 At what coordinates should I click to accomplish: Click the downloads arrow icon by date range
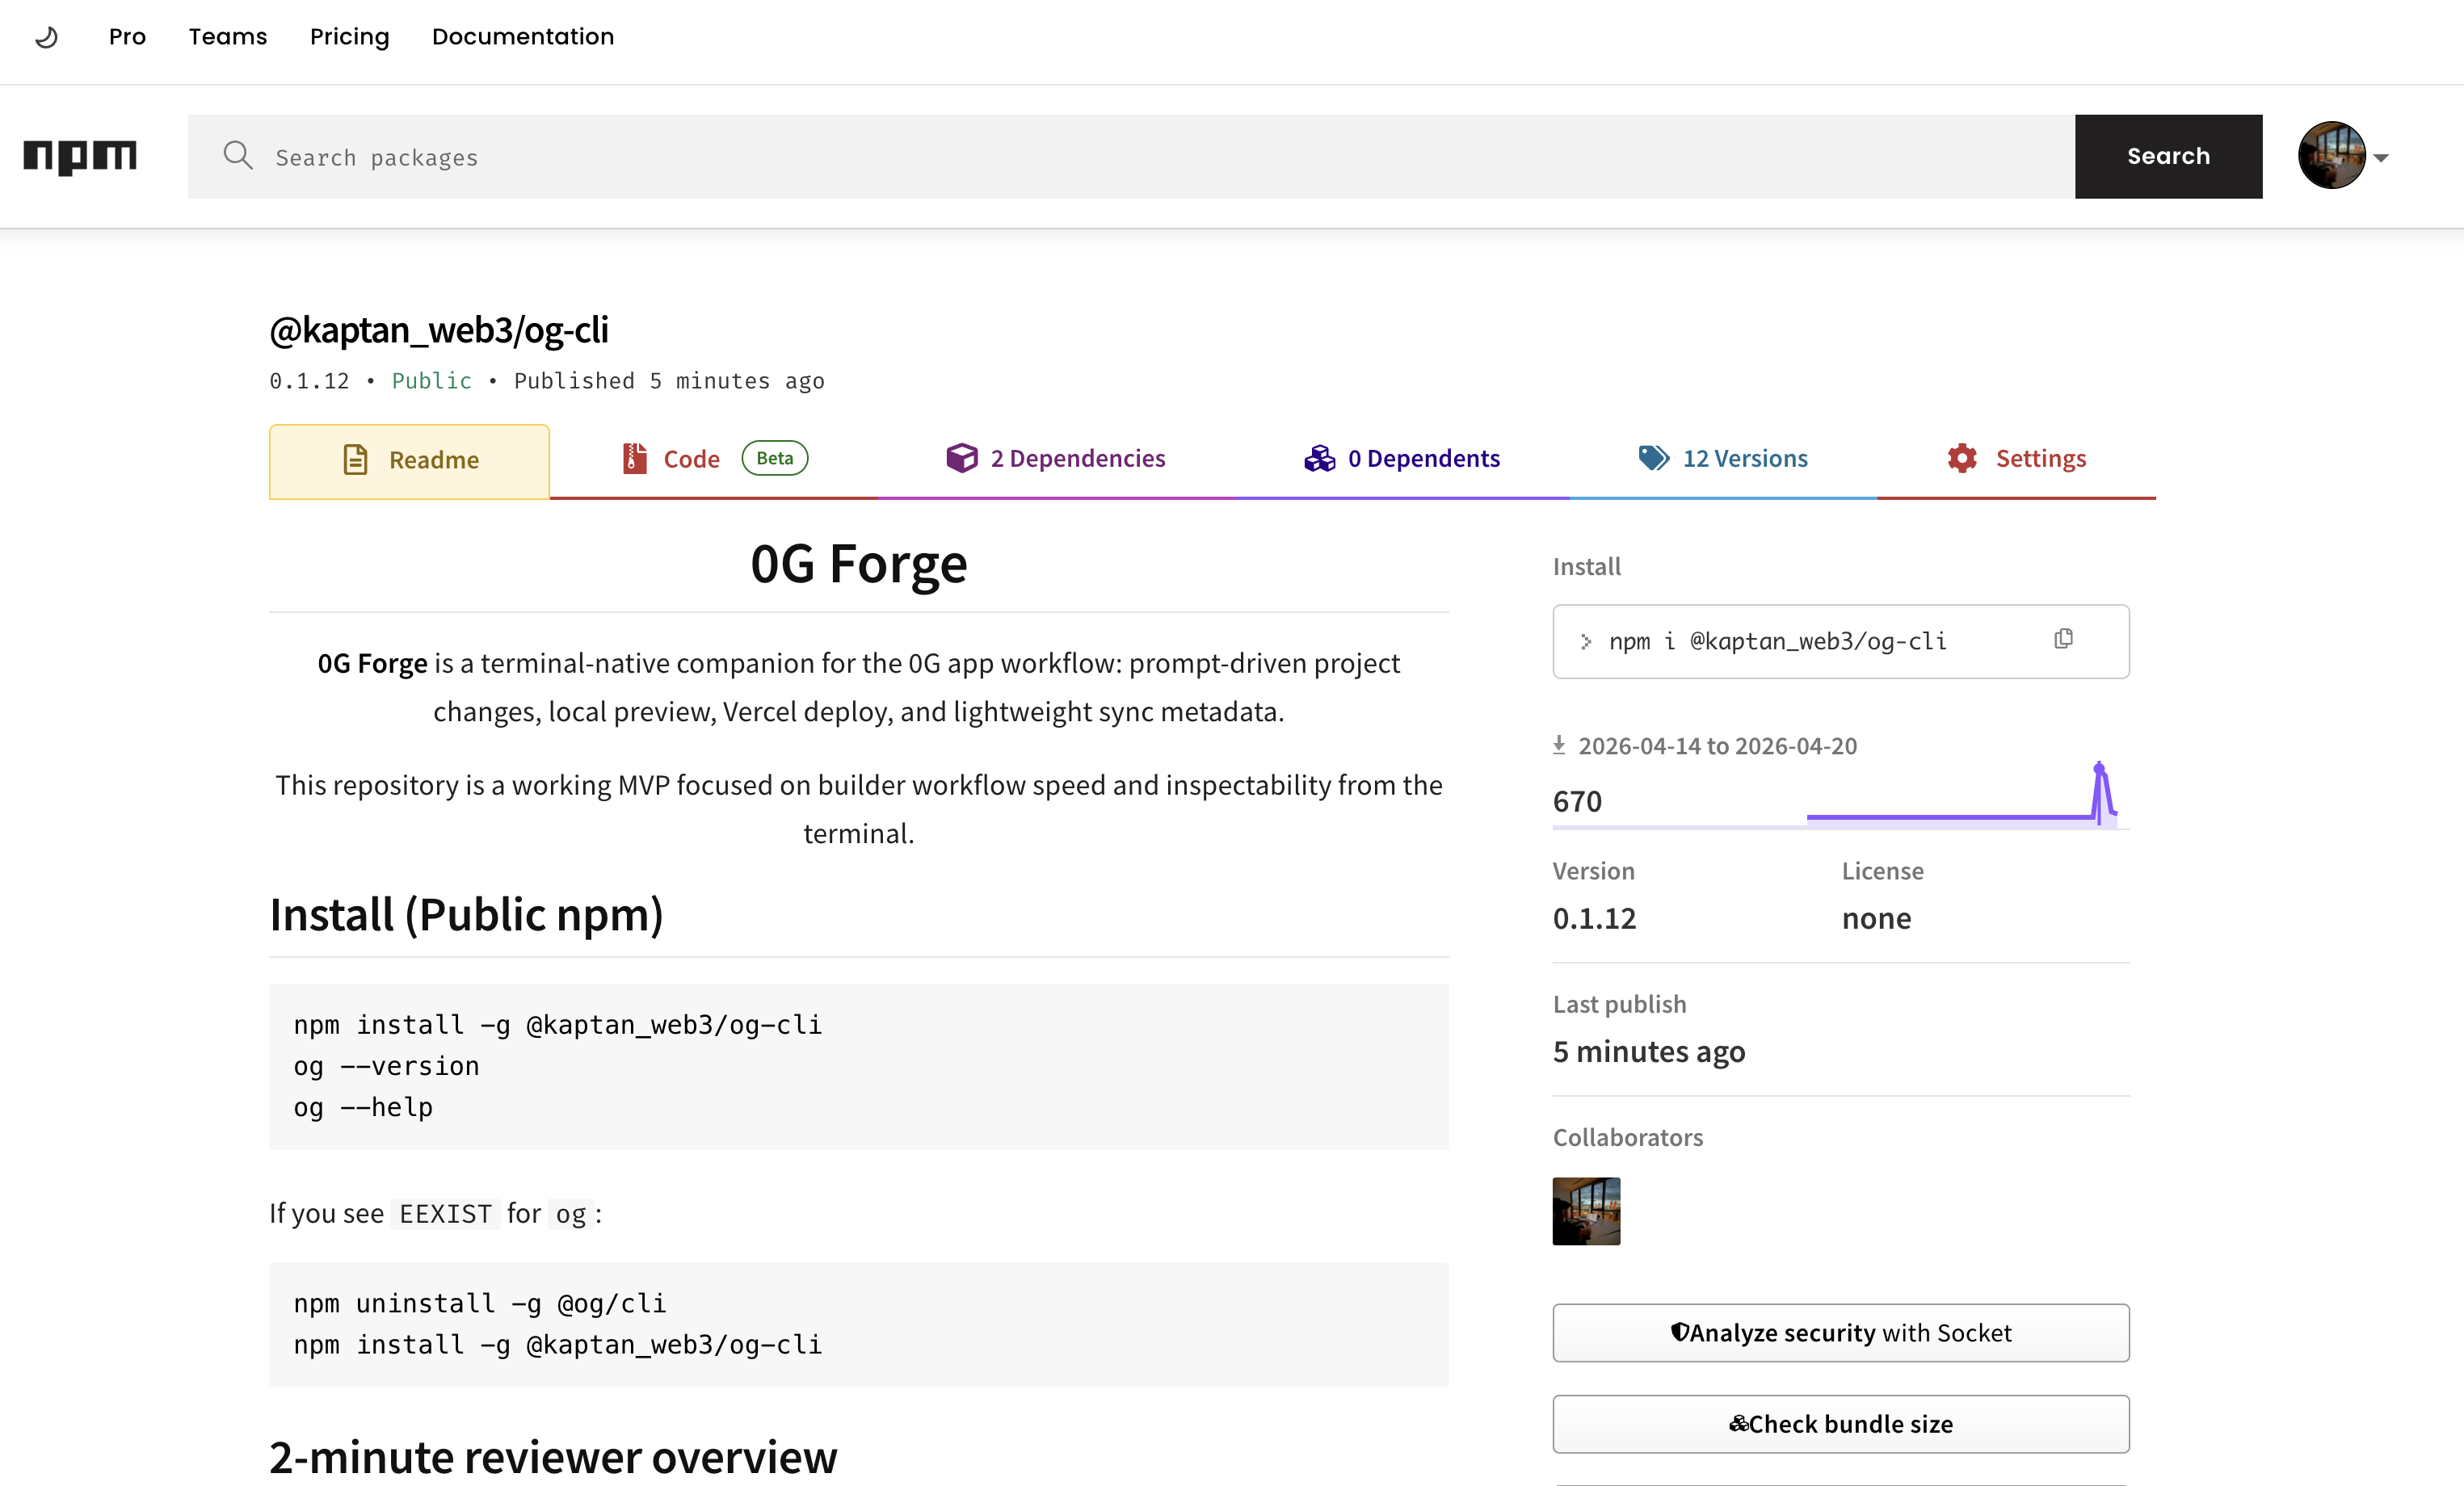click(x=1559, y=745)
